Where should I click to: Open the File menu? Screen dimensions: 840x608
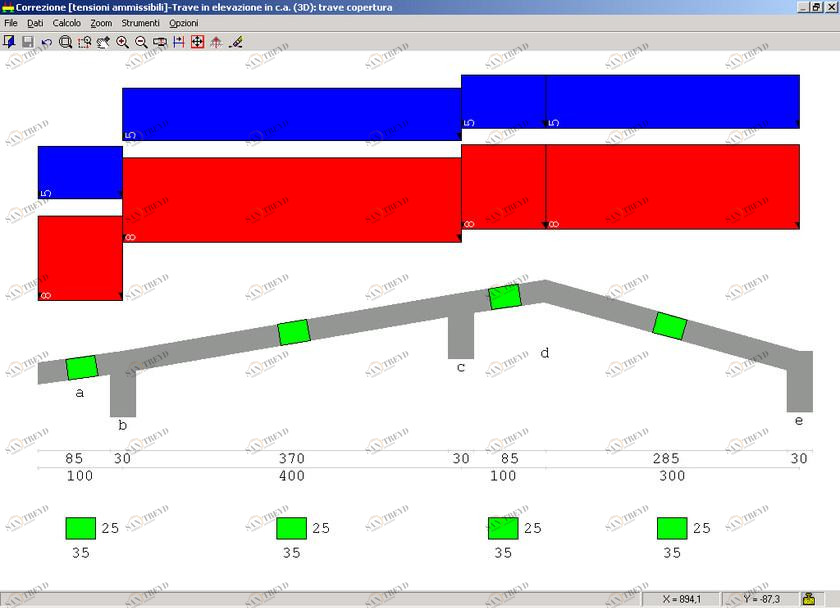tap(11, 22)
